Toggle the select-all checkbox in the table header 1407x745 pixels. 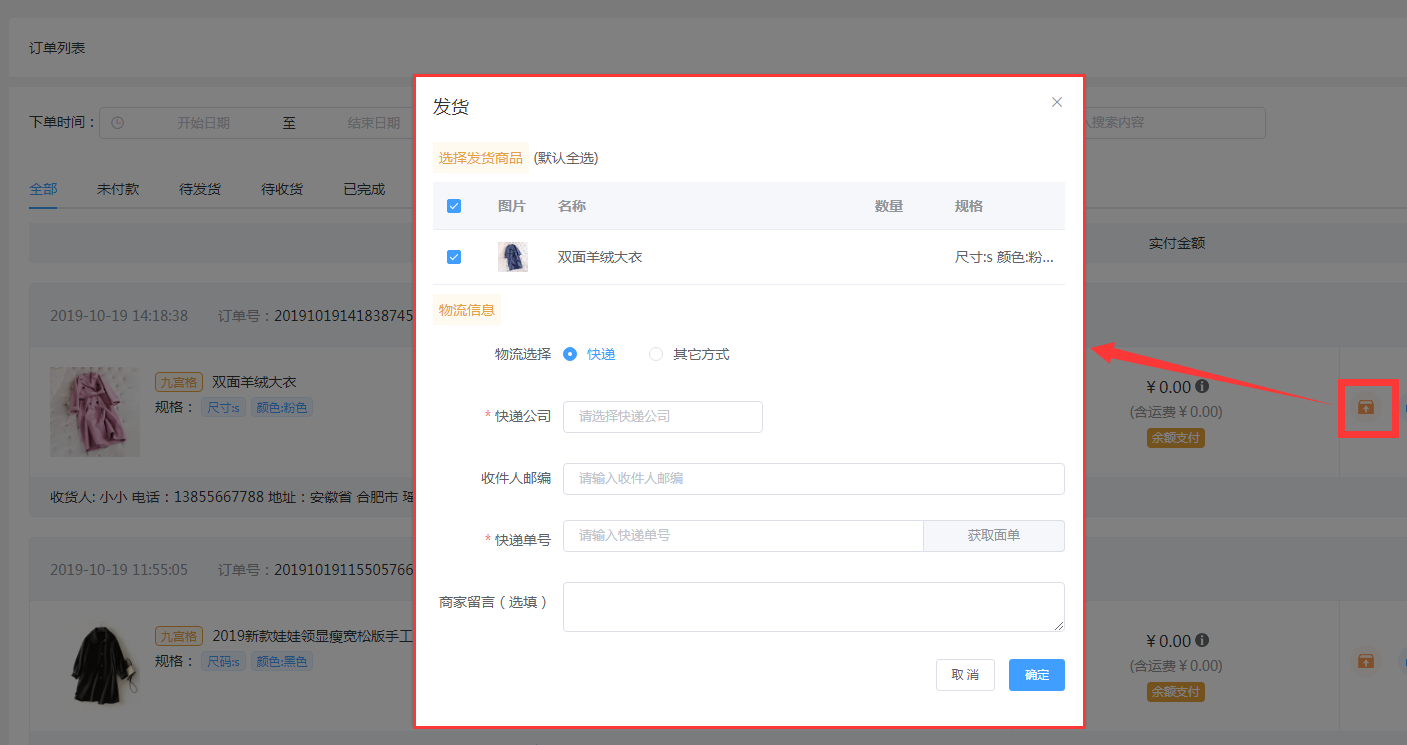point(454,206)
